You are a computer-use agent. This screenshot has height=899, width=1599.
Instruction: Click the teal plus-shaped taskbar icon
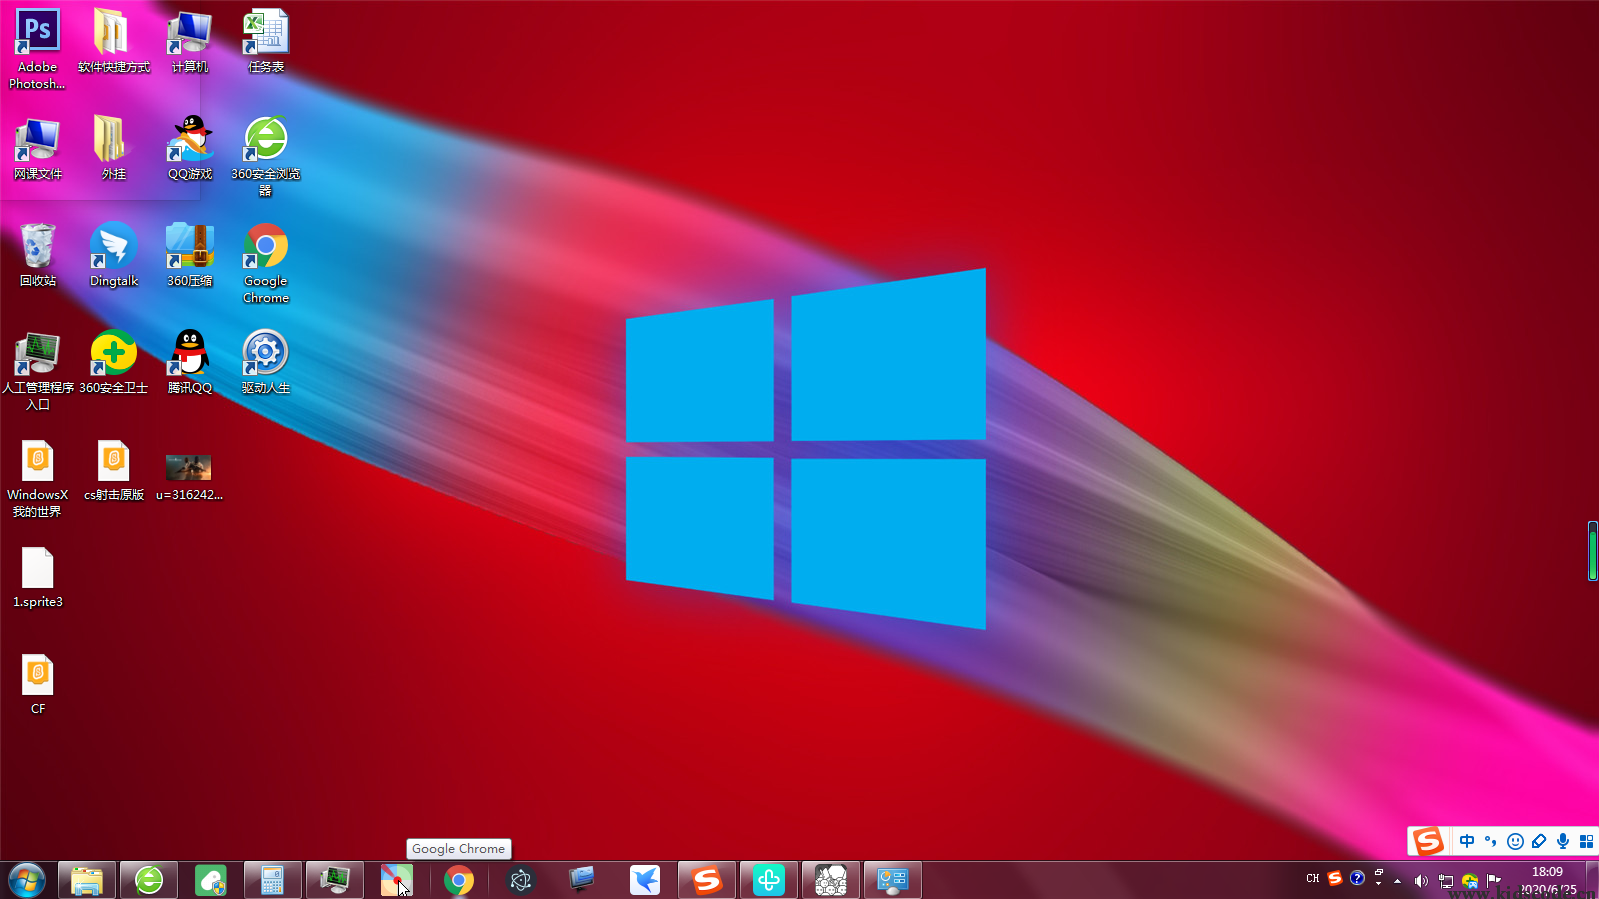(x=769, y=880)
